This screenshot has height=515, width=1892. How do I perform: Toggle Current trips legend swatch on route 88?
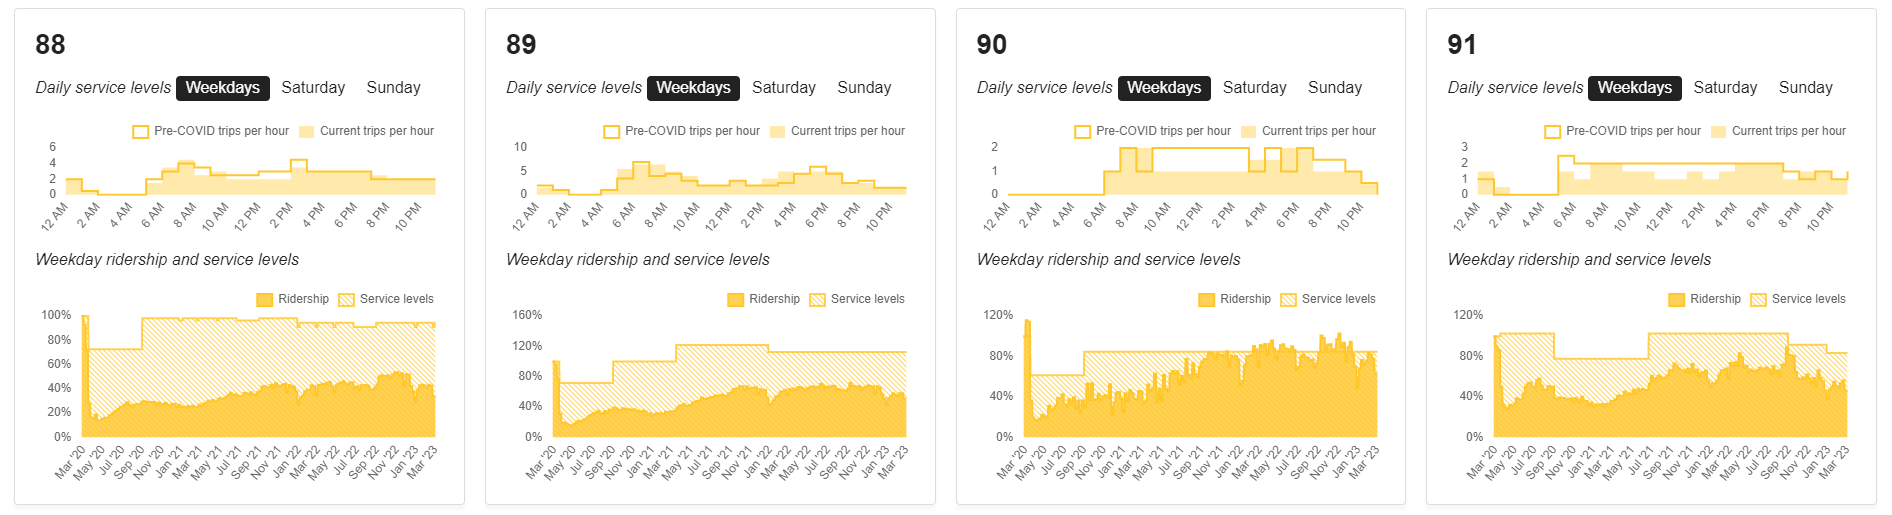[307, 132]
